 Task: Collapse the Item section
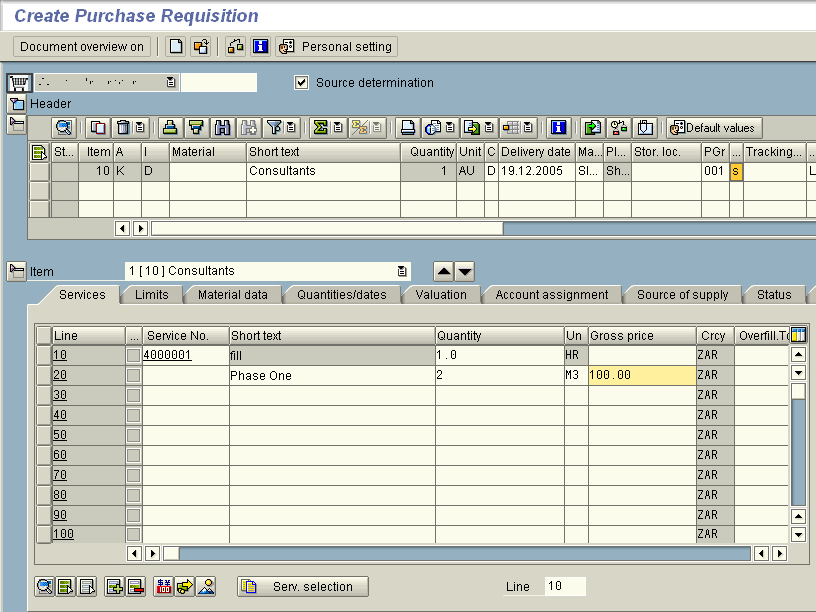point(18,270)
